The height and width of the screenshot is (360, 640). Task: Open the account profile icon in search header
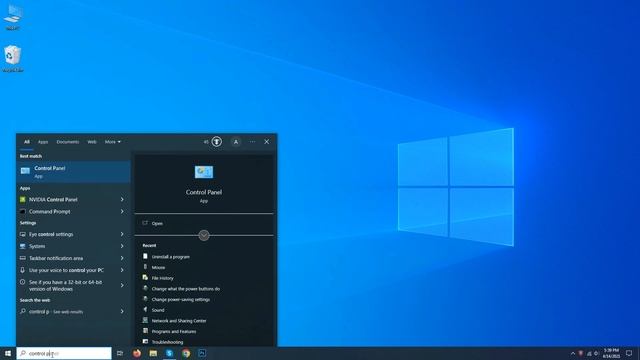pos(236,142)
